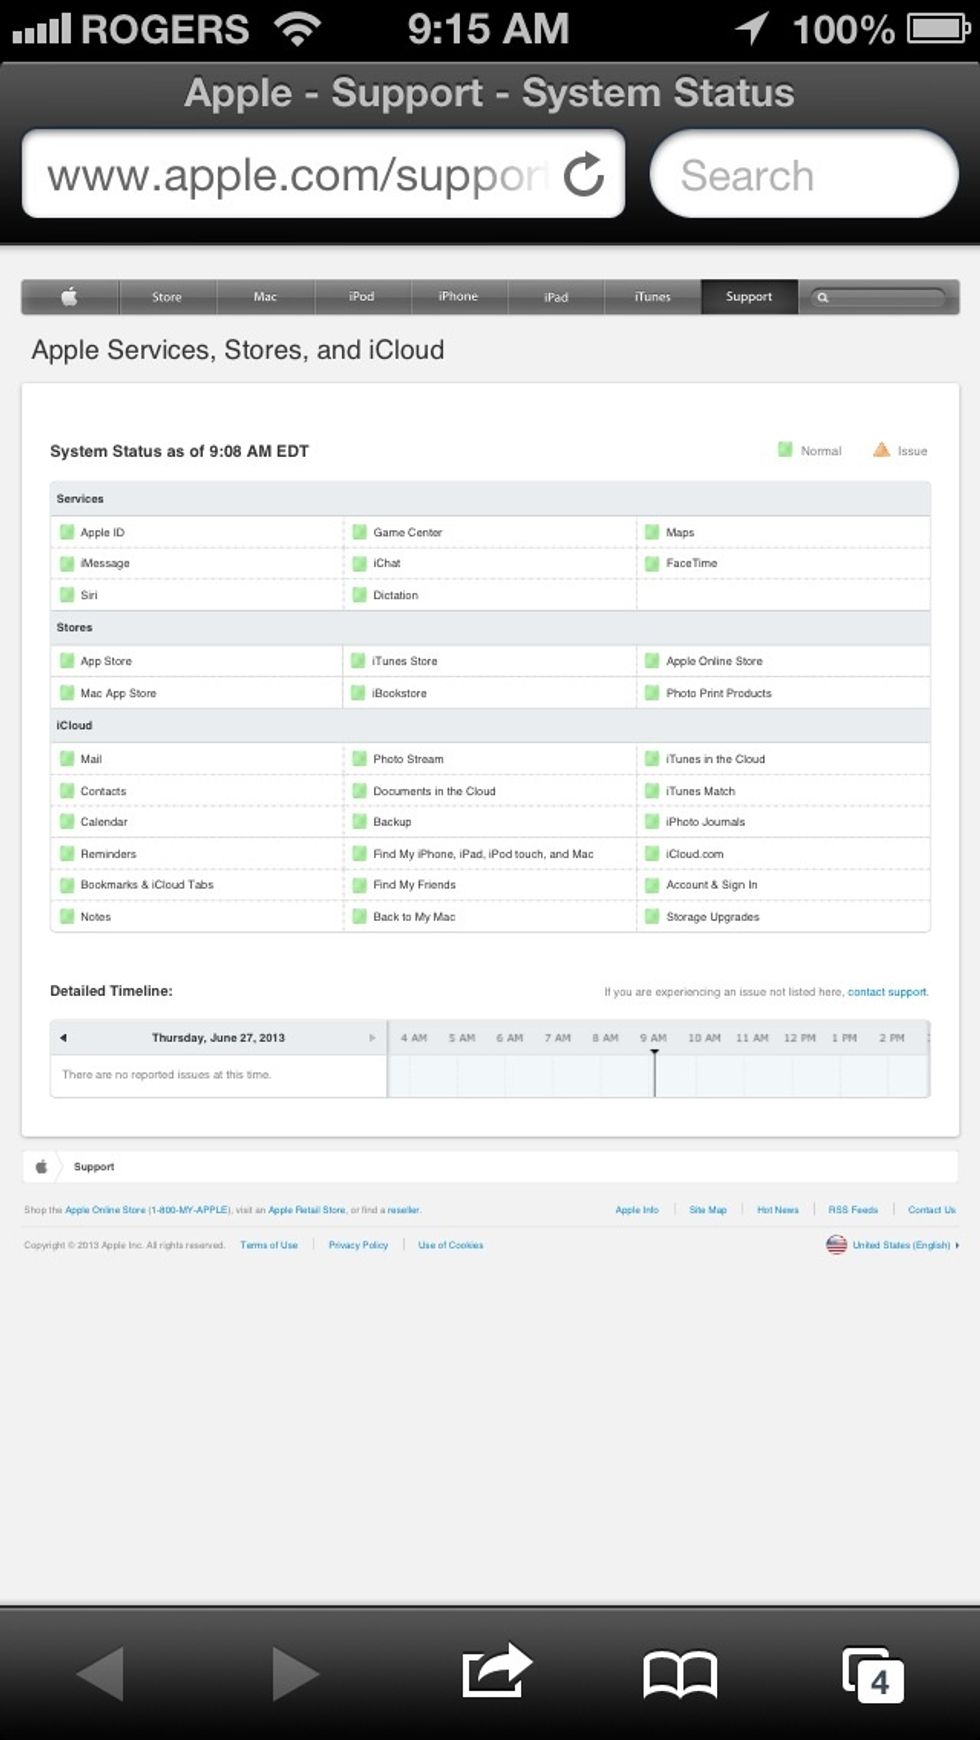The height and width of the screenshot is (1740, 980).
Task: Go back with Safari back arrow
Action: pos(101,1673)
